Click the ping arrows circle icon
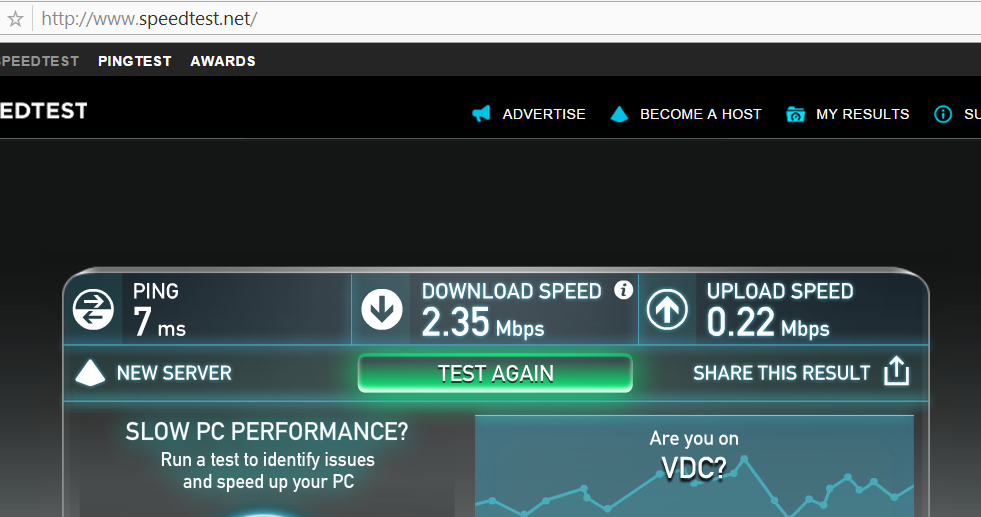This screenshot has width=981, height=517. coord(93,309)
